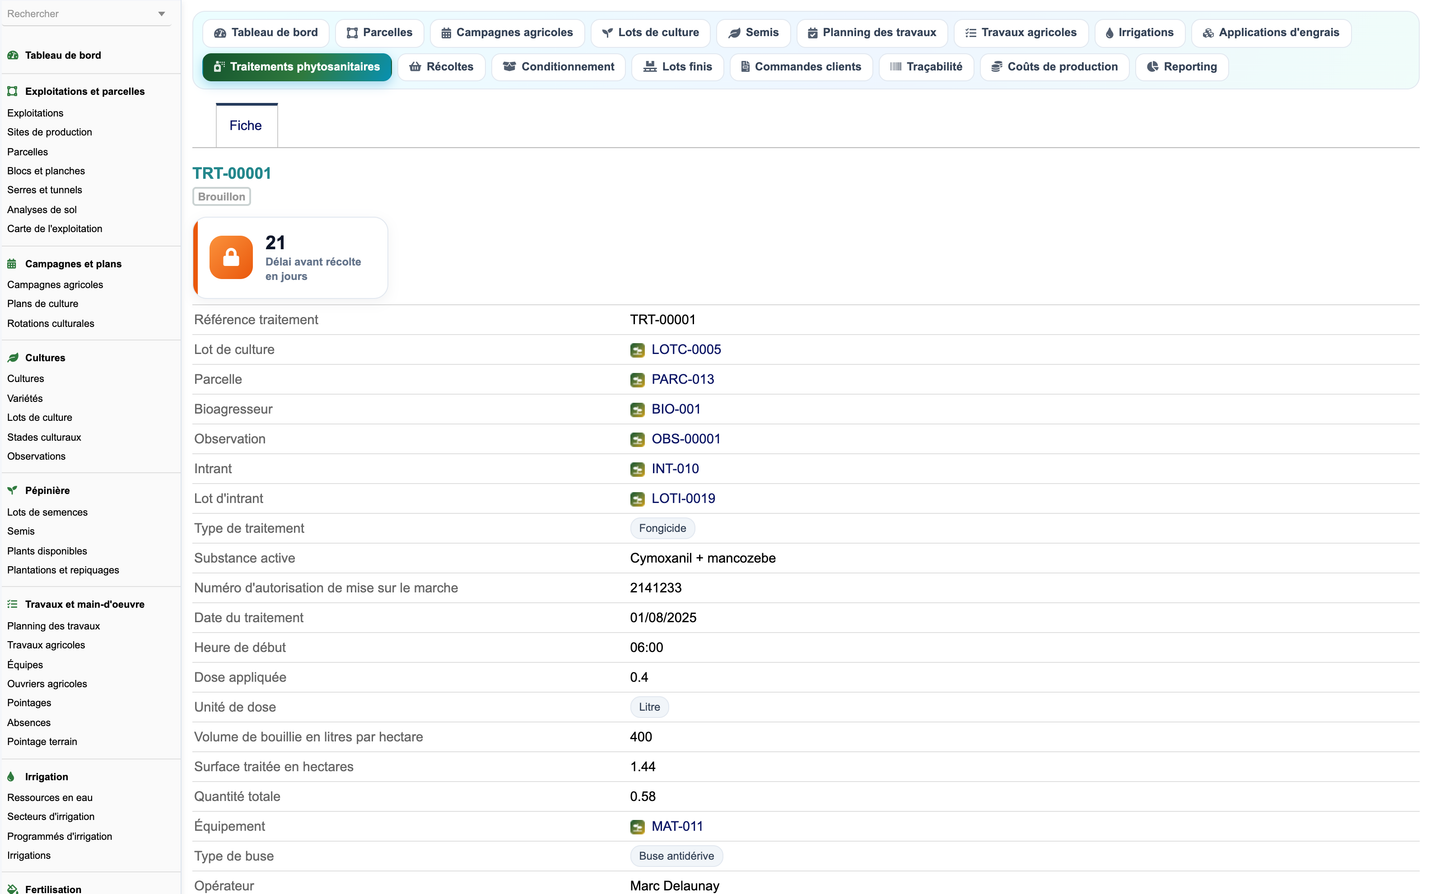This screenshot has height=894, width=1445.
Task: Open the INT-010 intrant link
Action: (675, 469)
